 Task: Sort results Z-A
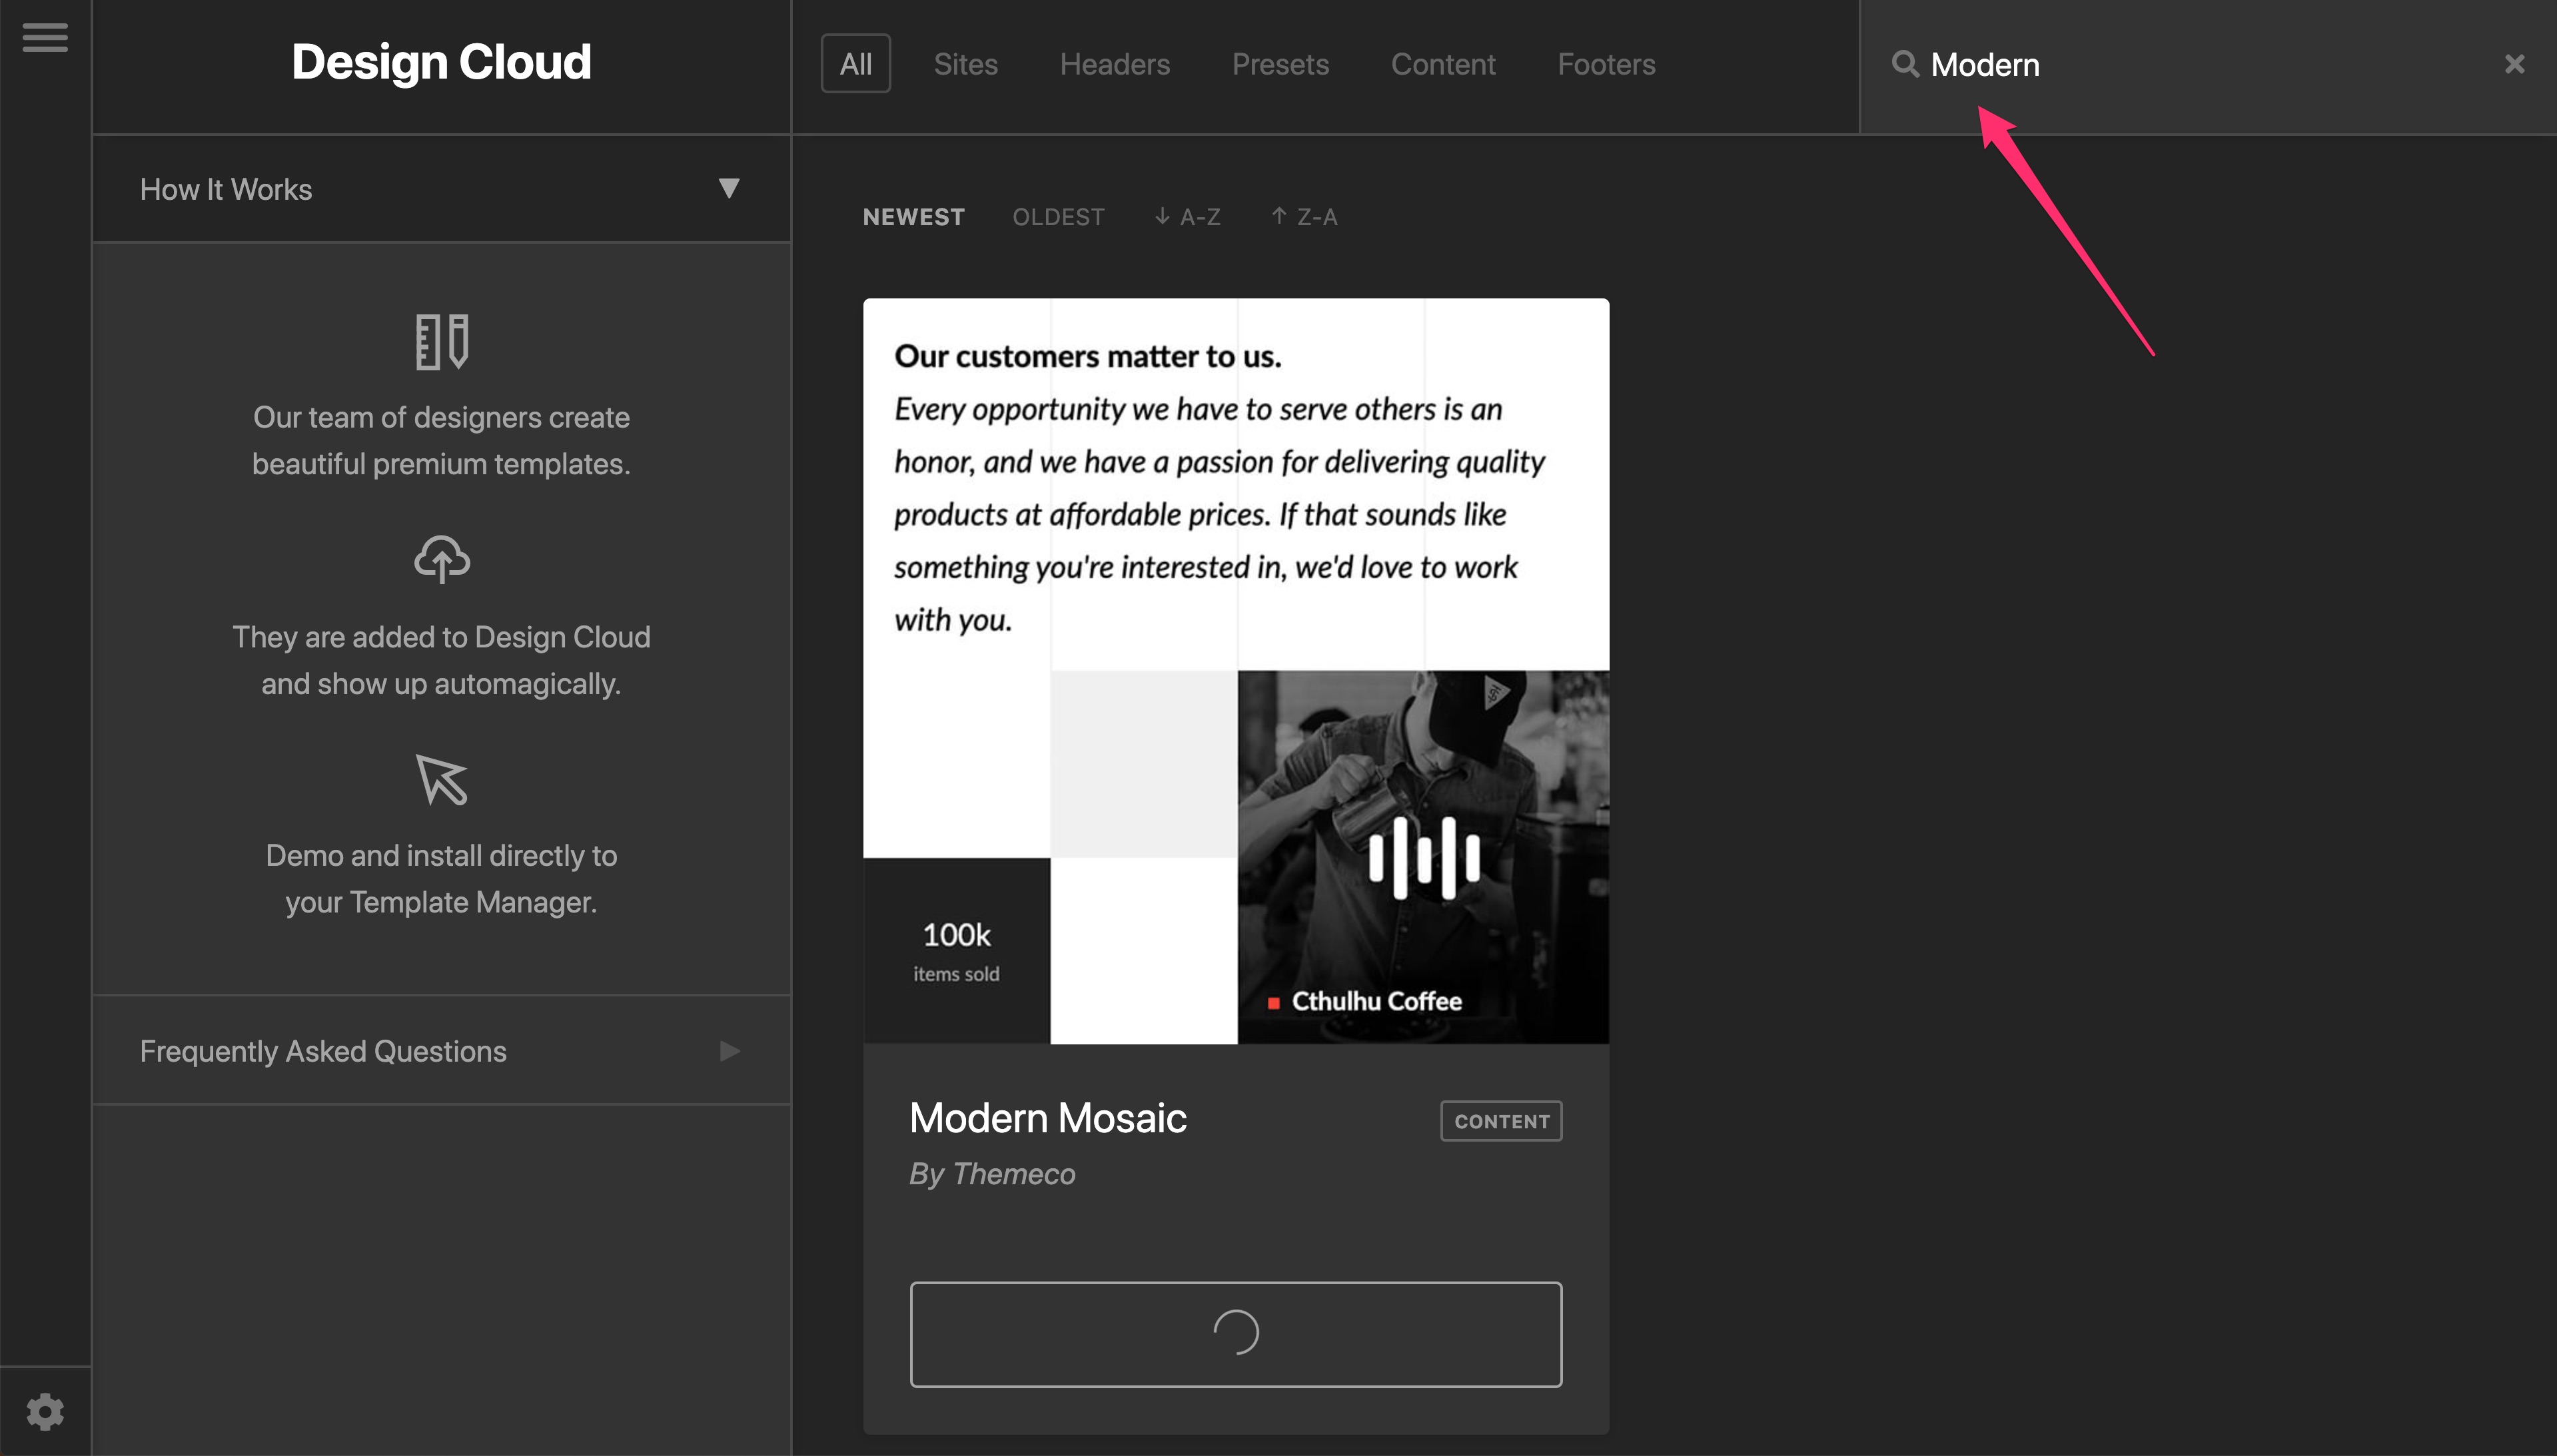[1304, 217]
